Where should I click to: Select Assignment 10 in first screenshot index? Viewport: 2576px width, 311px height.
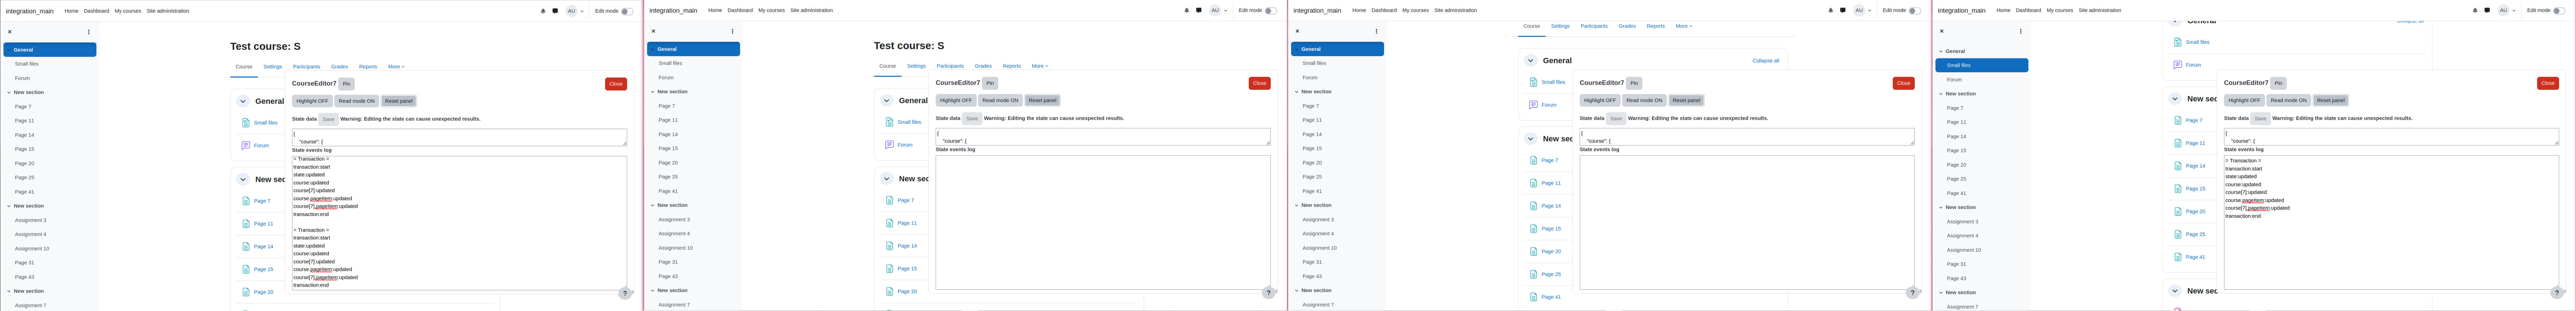pos(32,249)
